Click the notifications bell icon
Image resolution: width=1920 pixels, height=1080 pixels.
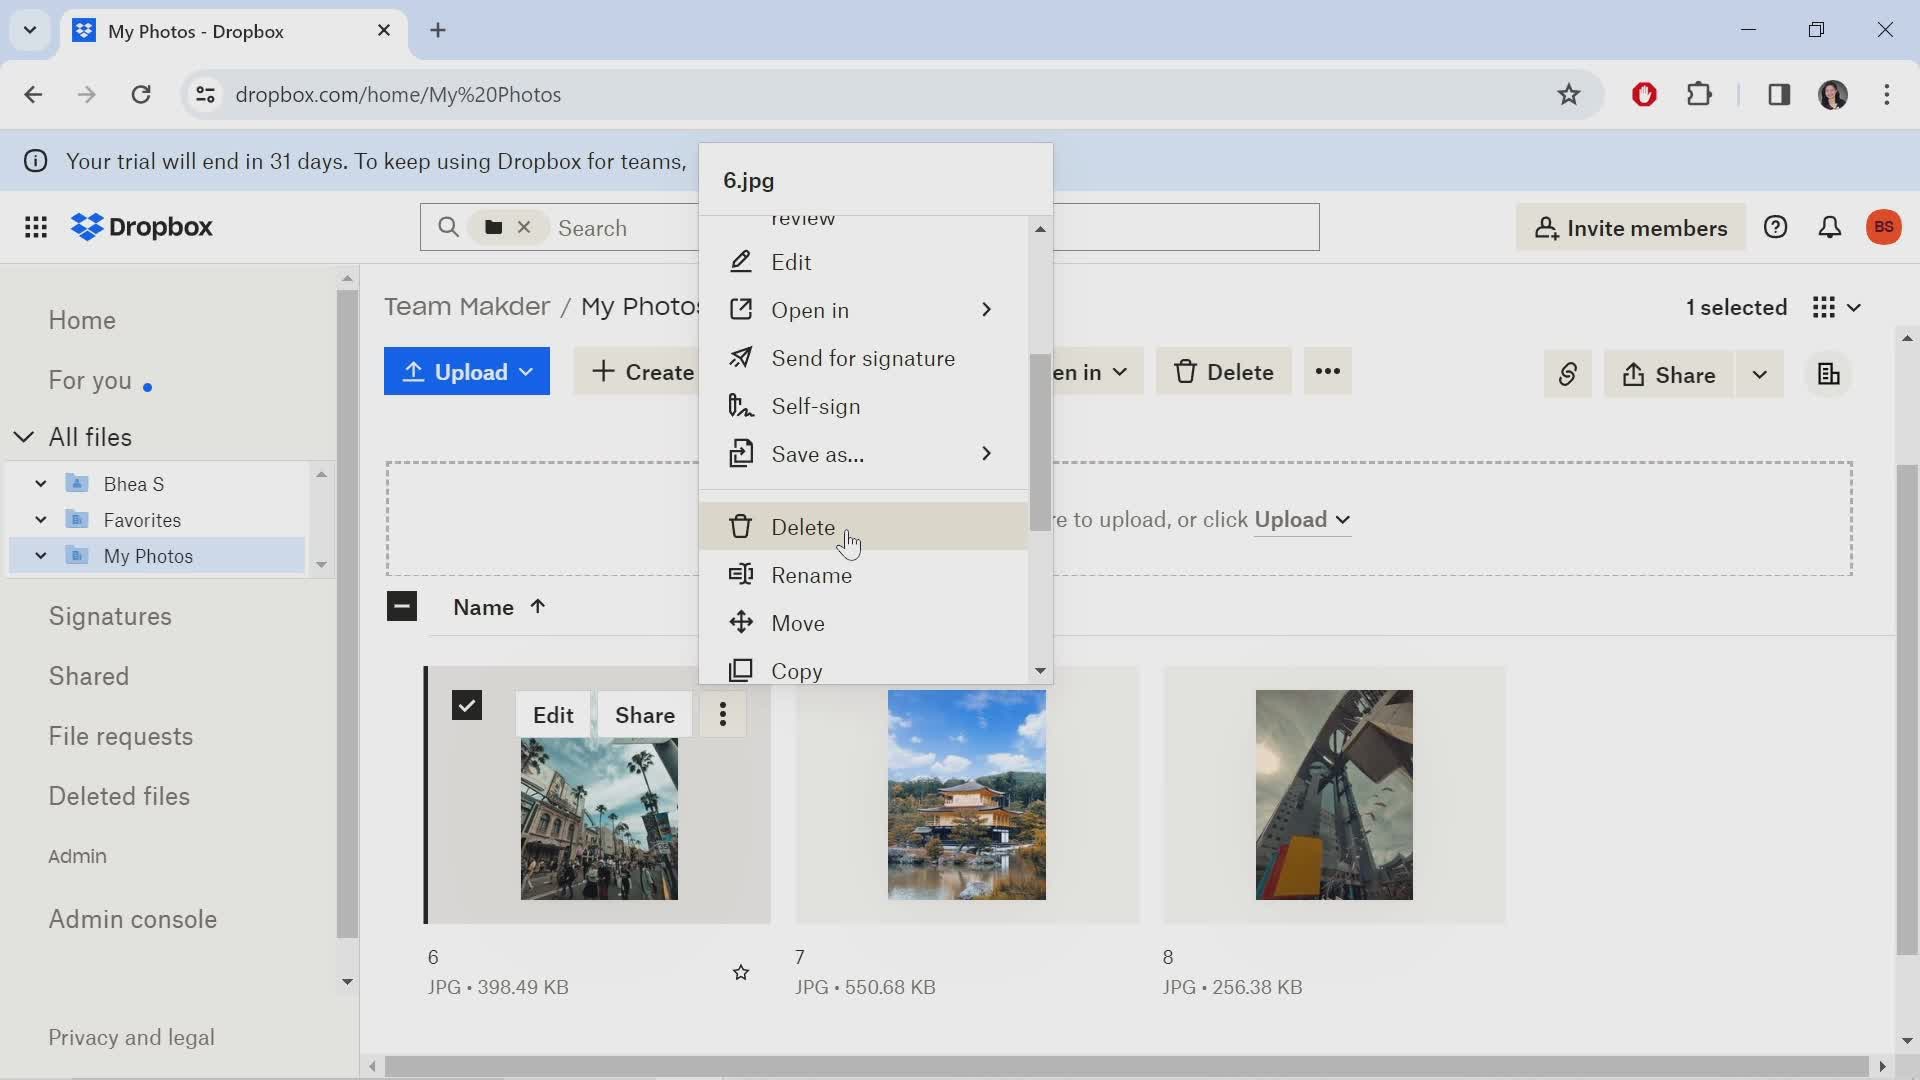[1834, 228]
